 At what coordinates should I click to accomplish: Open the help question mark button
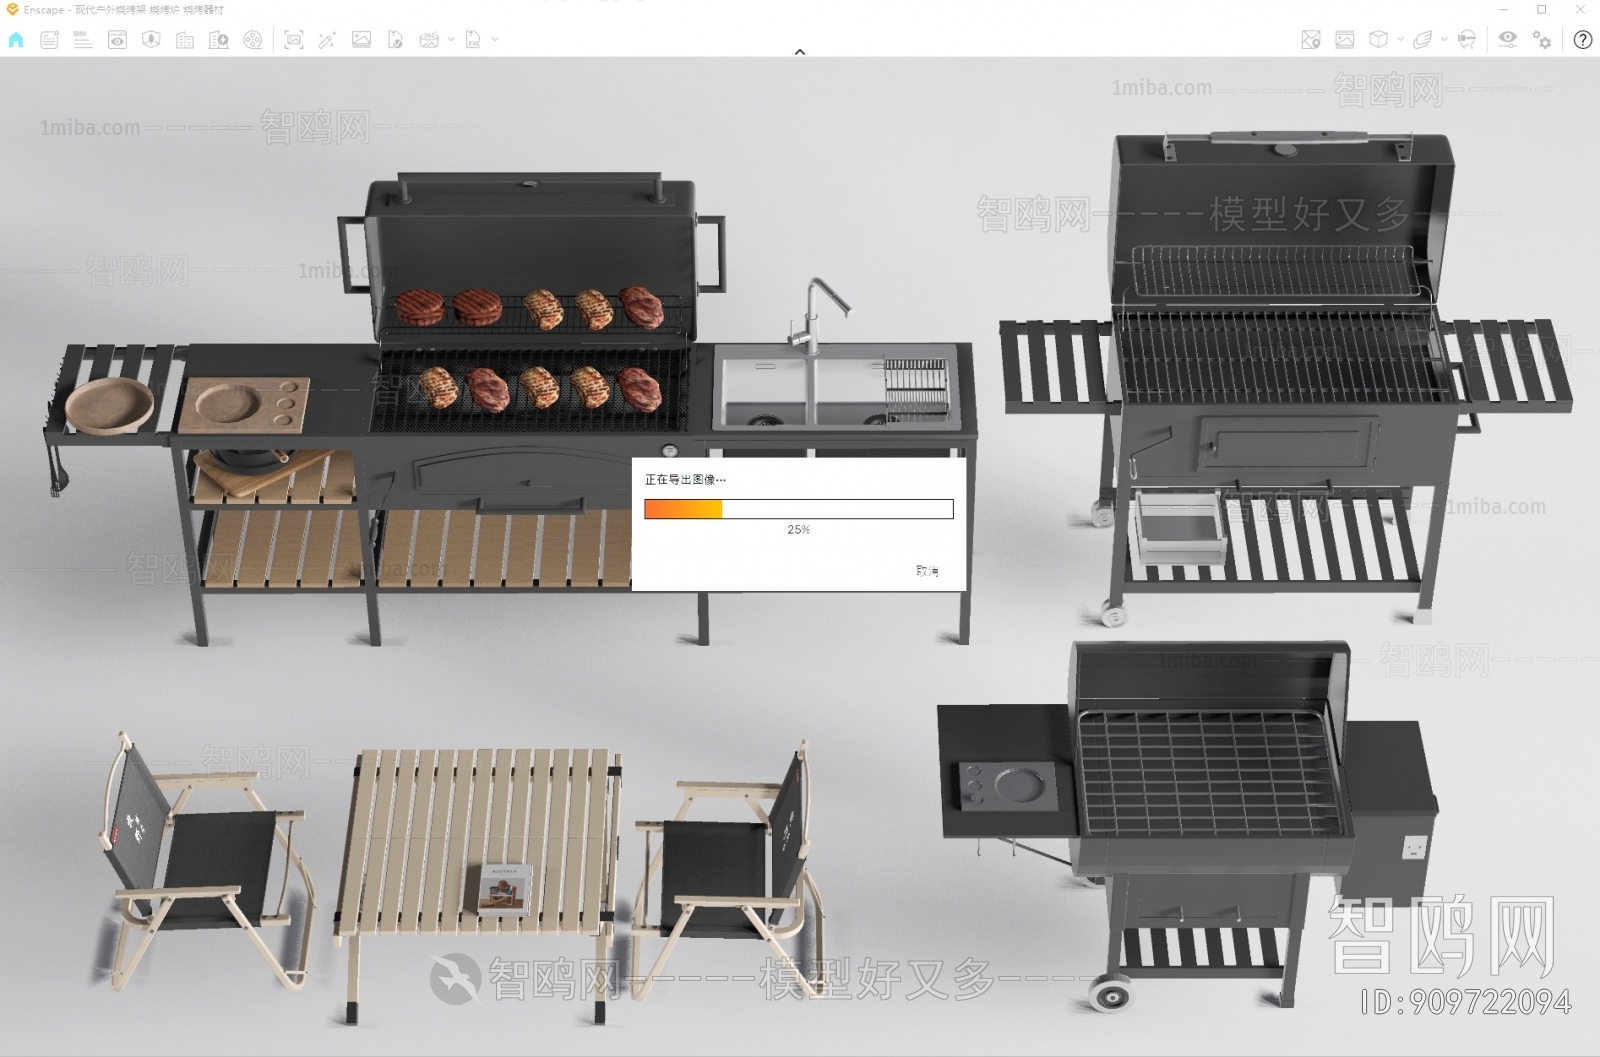pyautogui.click(x=1582, y=40)
